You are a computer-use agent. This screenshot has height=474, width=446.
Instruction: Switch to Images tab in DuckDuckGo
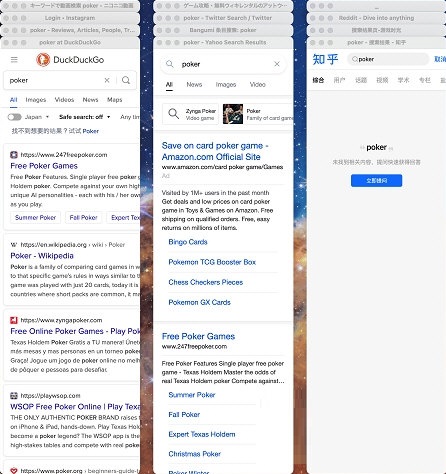36,100
